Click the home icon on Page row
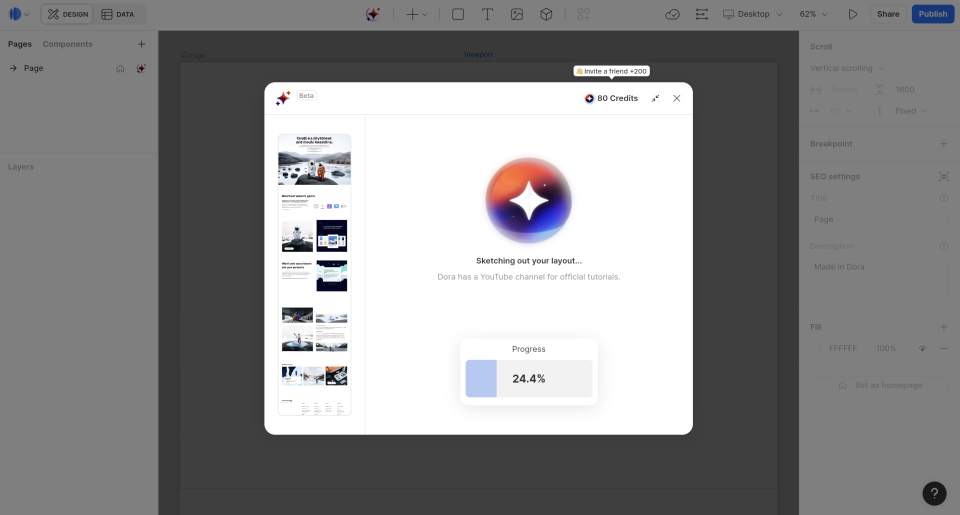 [120, 69]
